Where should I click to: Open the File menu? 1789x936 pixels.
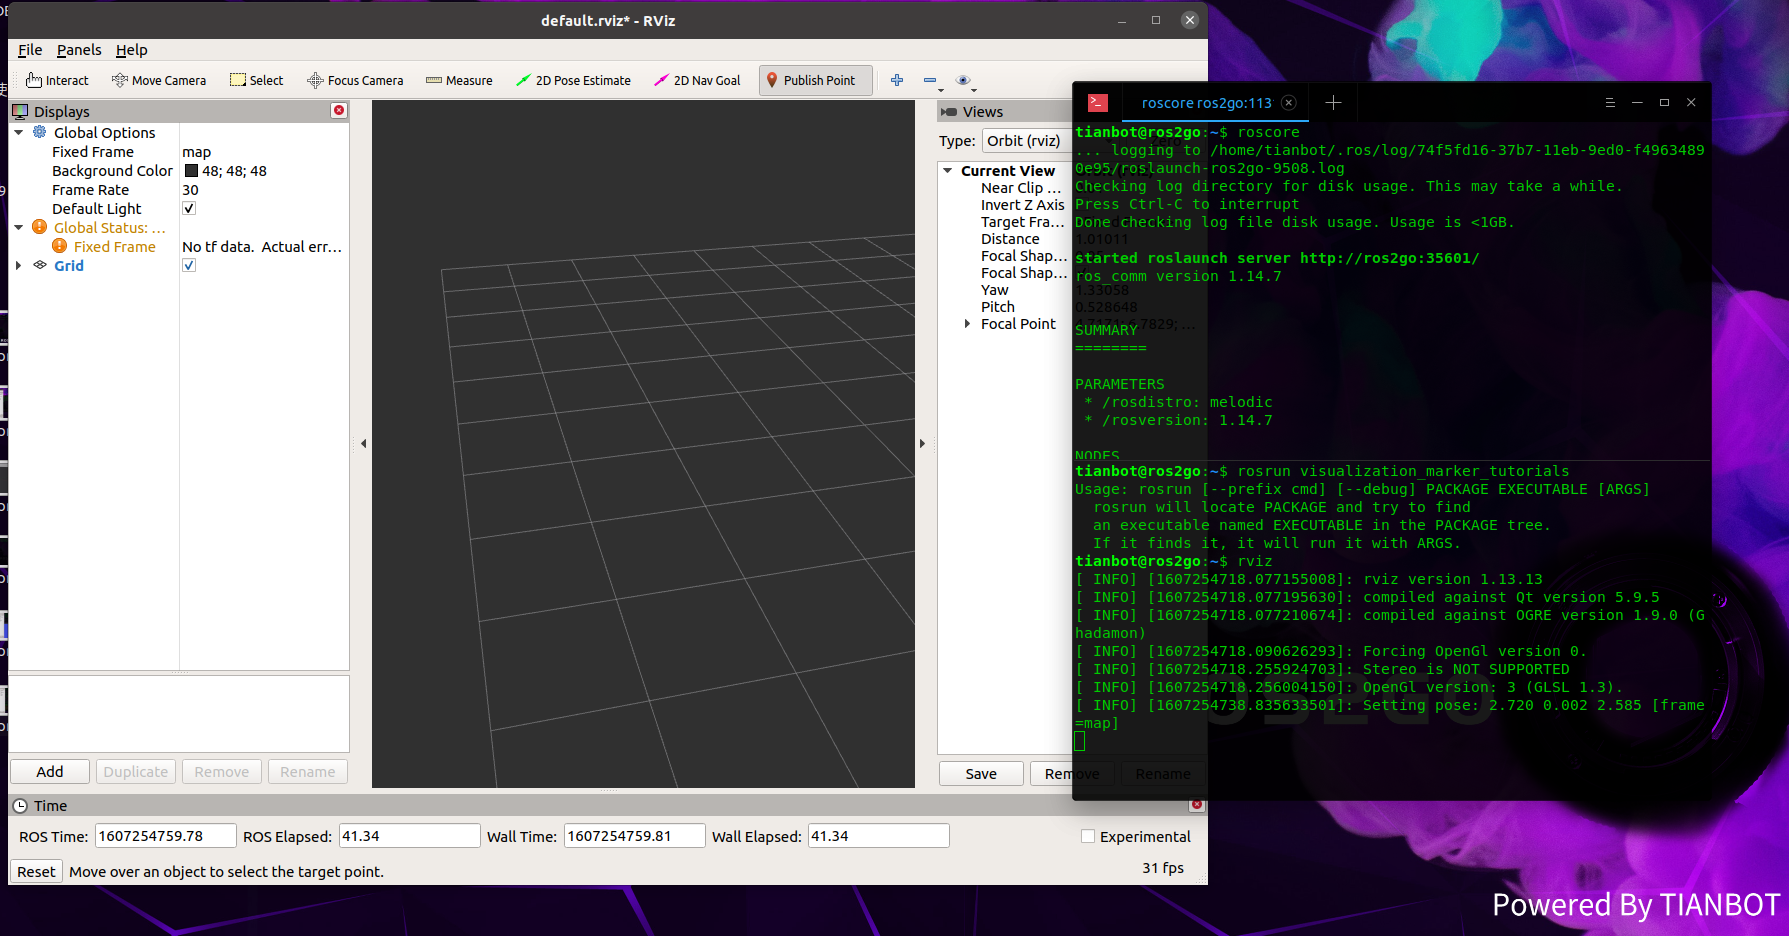point(30,49)
